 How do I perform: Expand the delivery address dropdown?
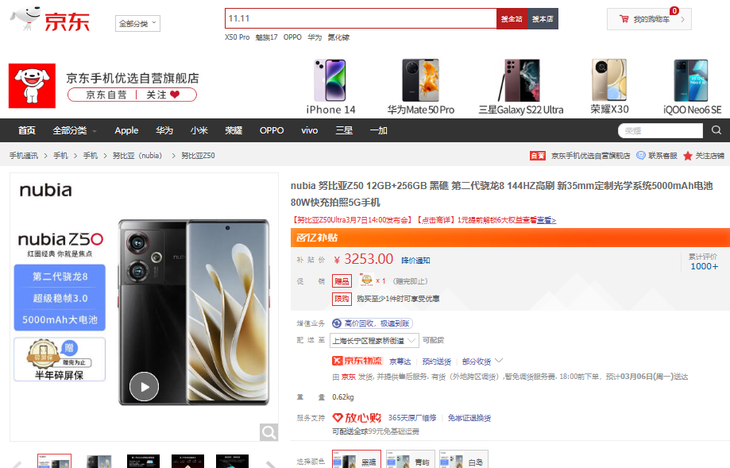click(374, 340)
